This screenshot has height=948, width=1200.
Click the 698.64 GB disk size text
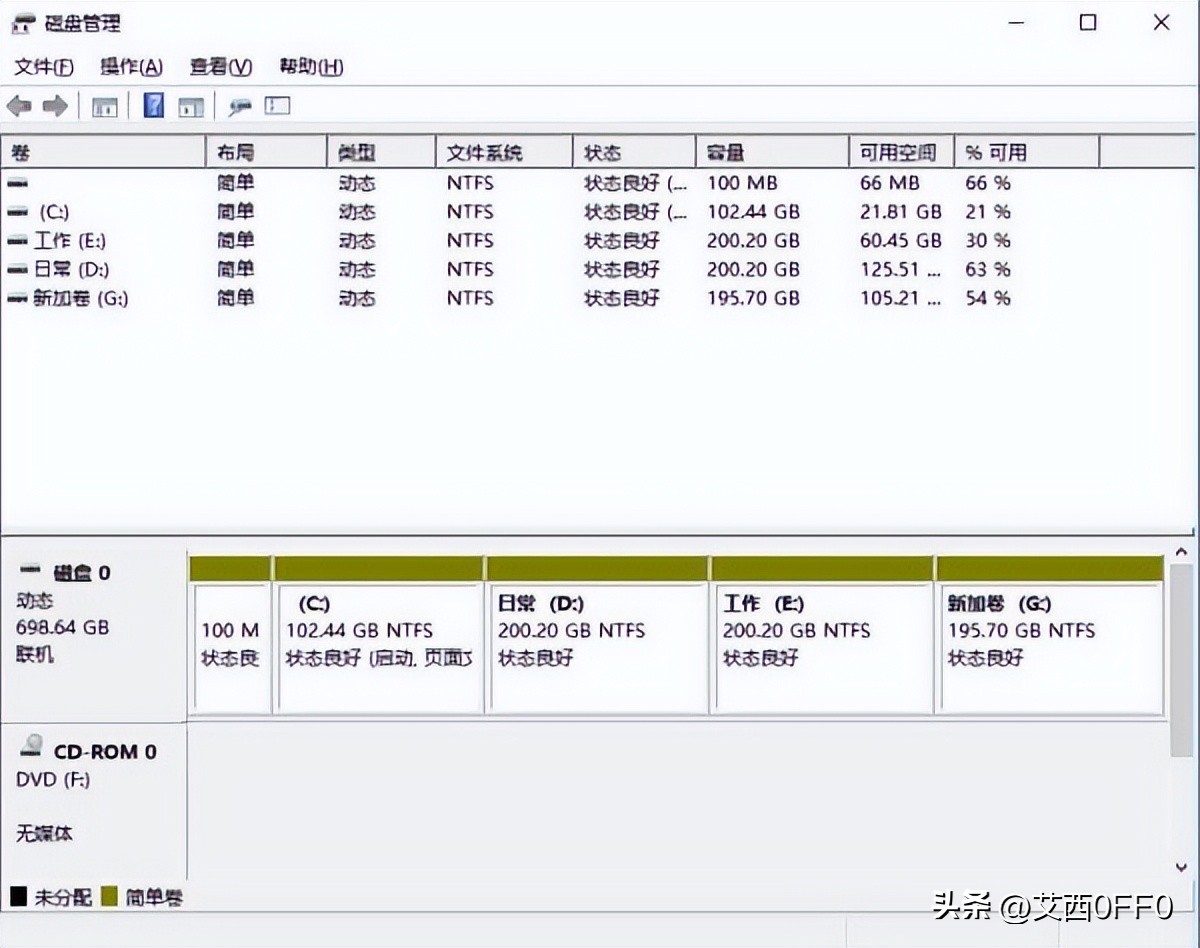63,627
